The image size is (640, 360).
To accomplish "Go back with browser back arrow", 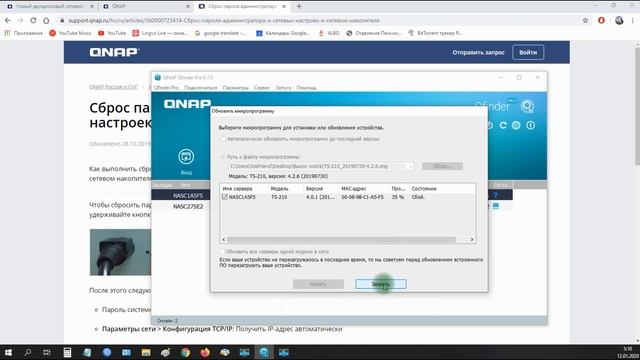I will (8, 20).
